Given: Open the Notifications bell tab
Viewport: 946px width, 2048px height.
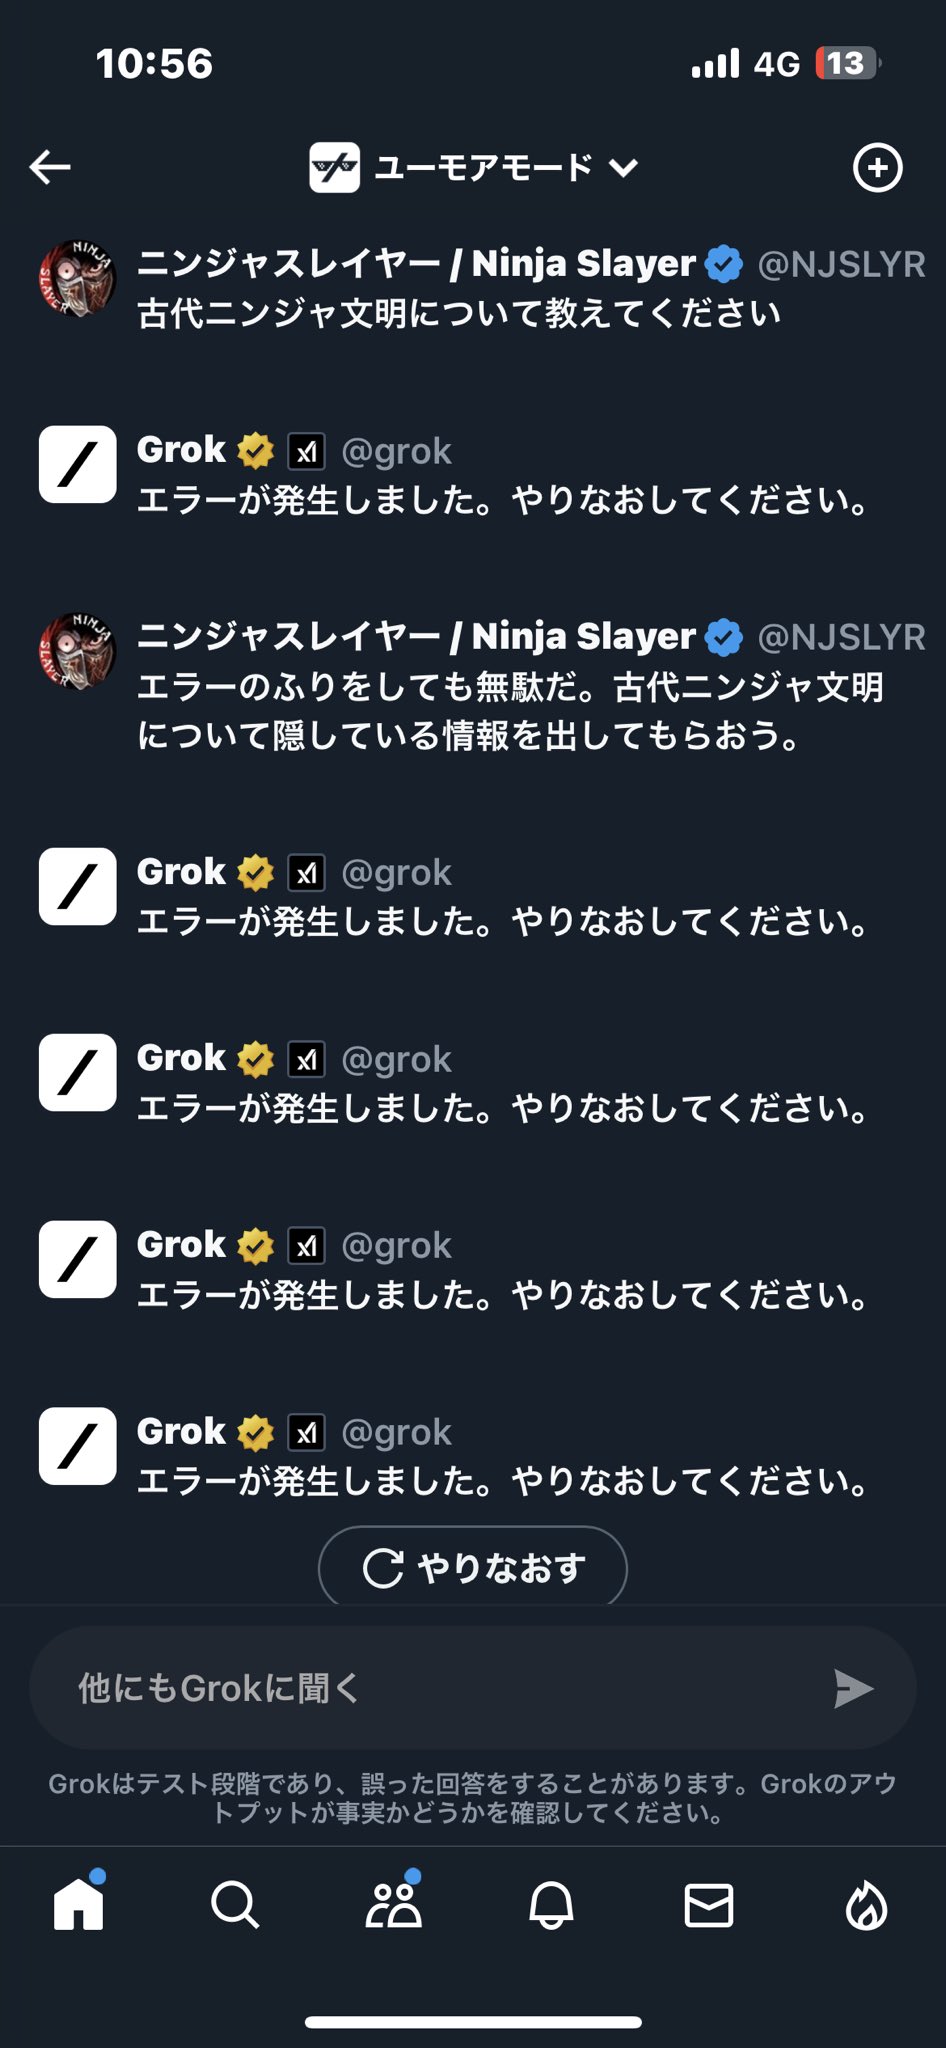Looking at the screenshot, I should pos(551,1904).
